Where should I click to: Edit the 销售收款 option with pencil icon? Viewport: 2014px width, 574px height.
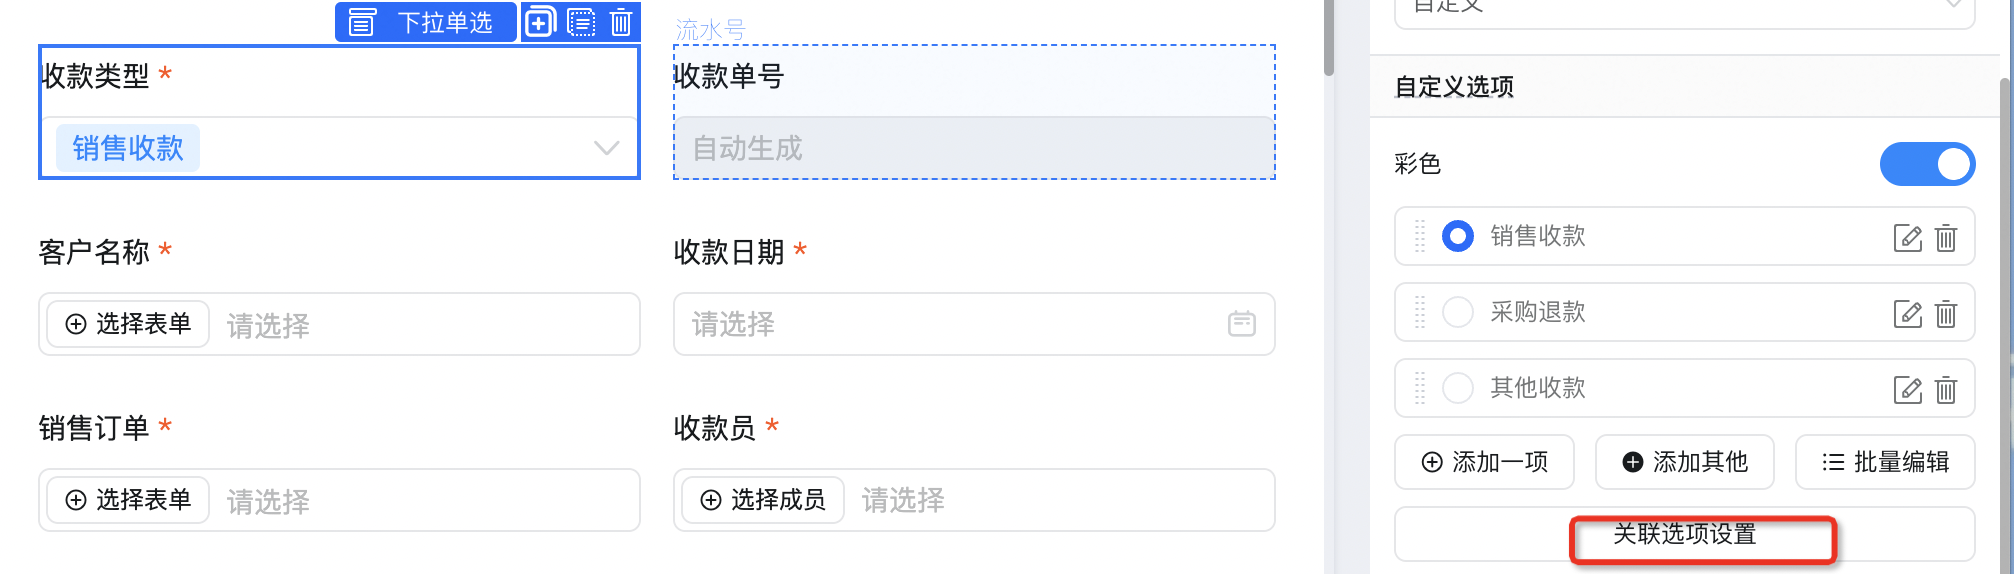point(1907,238)
